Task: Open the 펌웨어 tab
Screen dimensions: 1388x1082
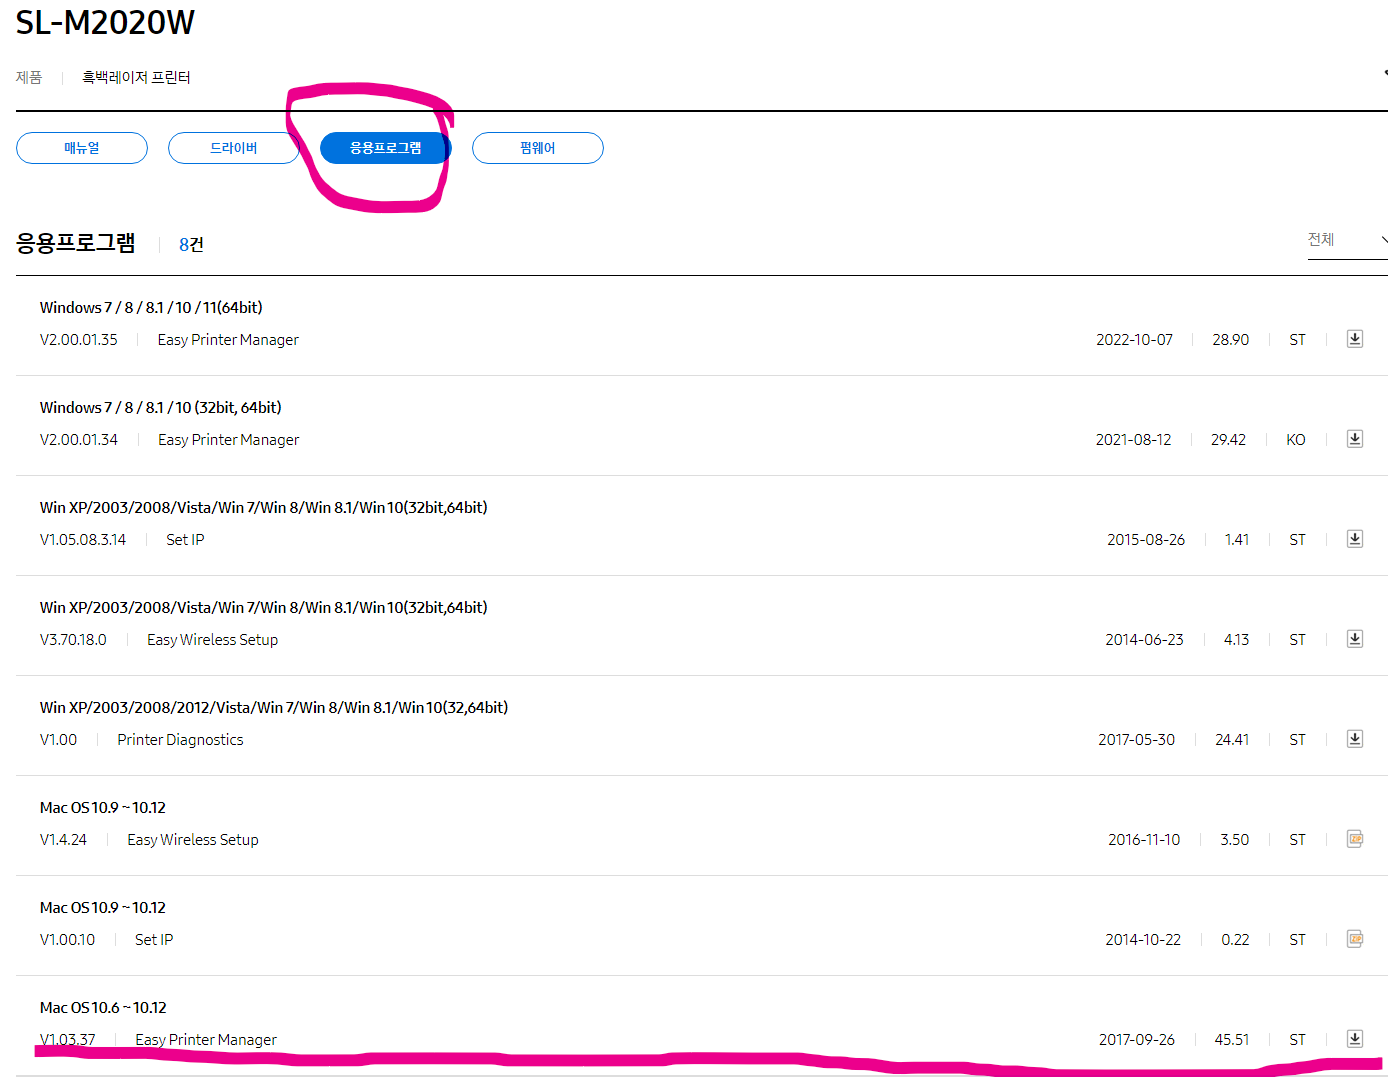Action: [538, 148]
